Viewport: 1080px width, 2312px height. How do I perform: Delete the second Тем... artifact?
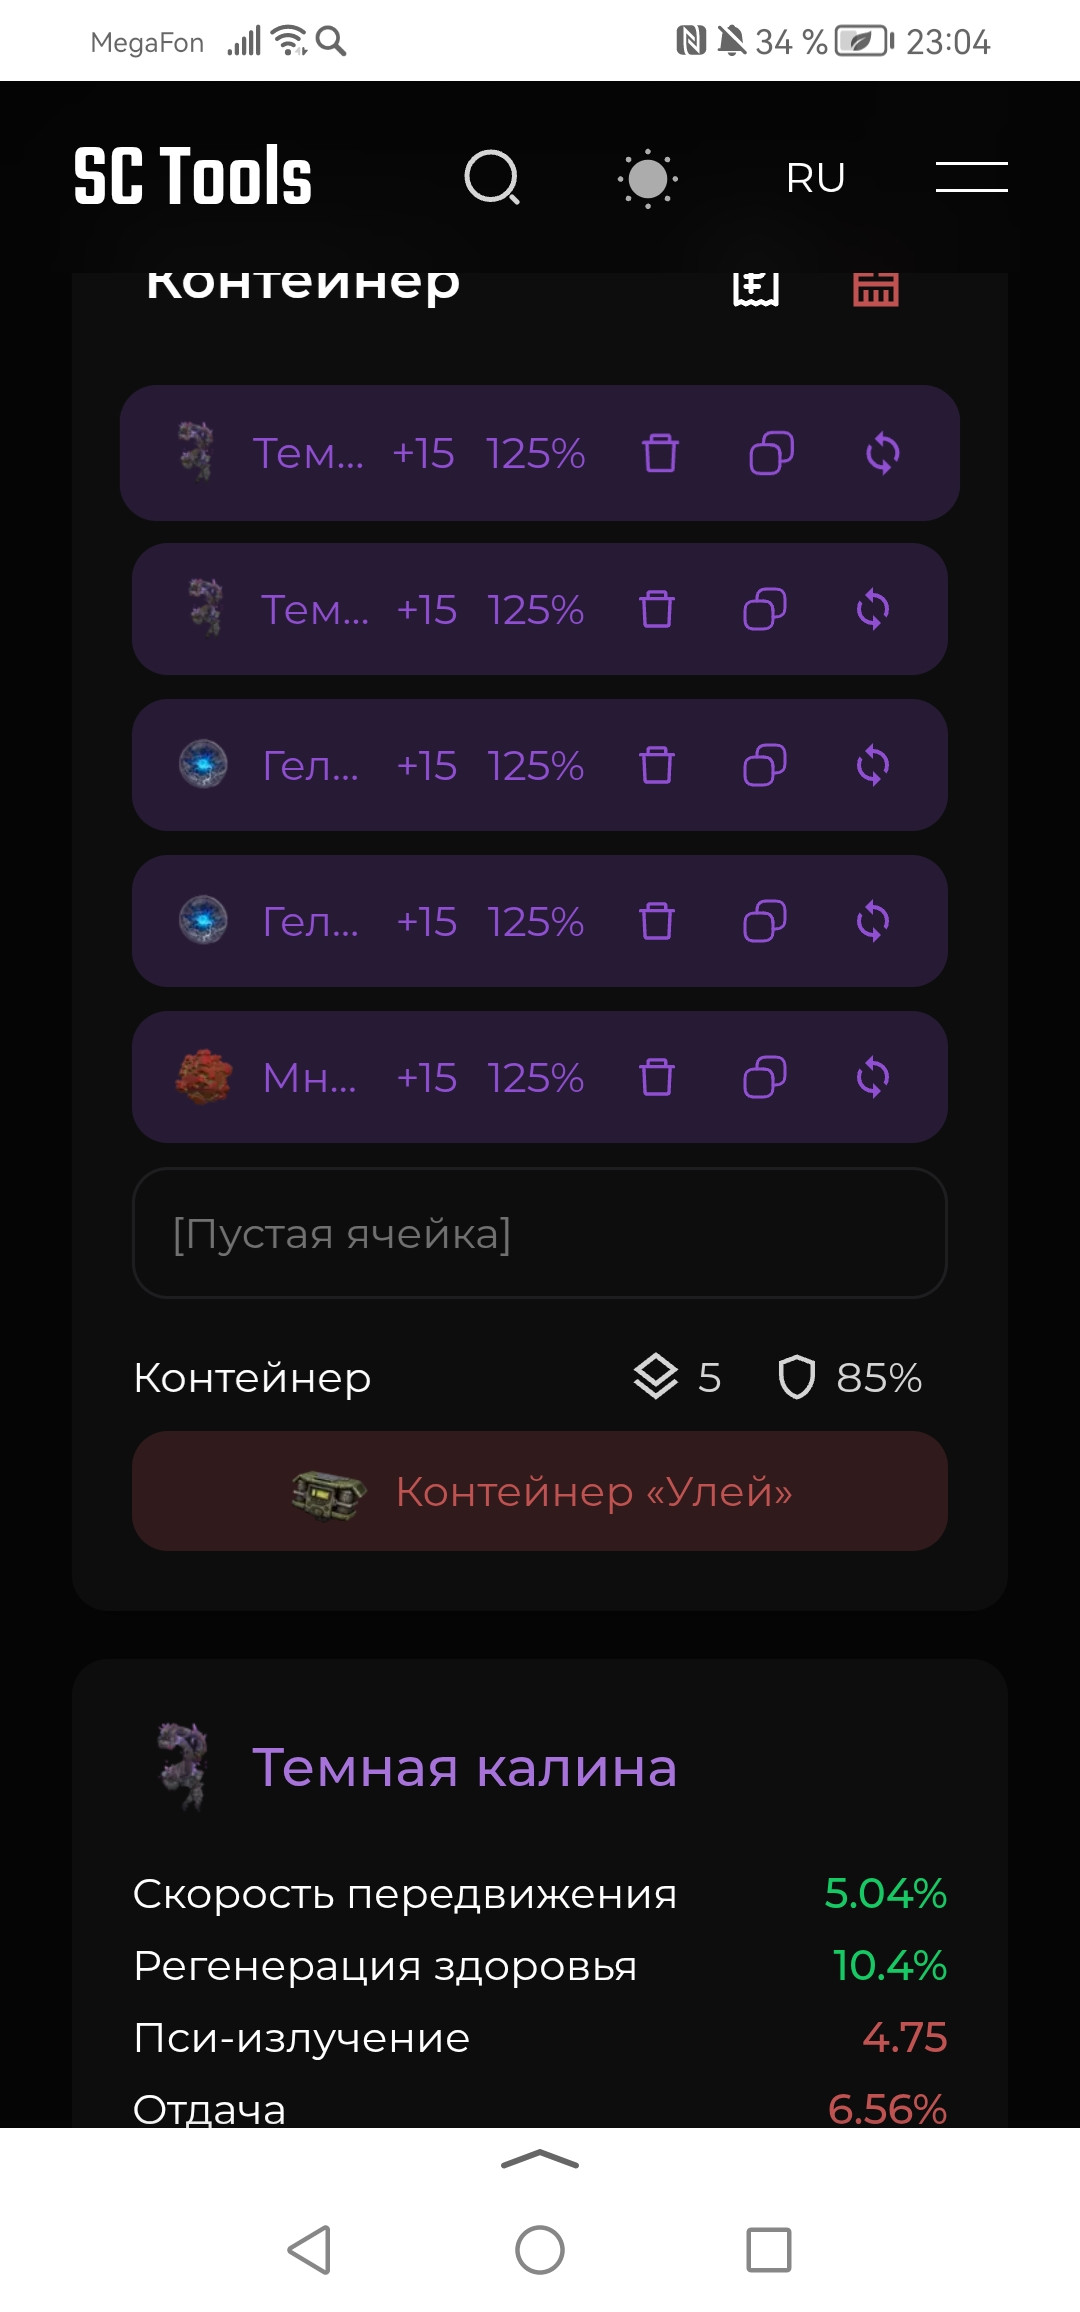657,609
